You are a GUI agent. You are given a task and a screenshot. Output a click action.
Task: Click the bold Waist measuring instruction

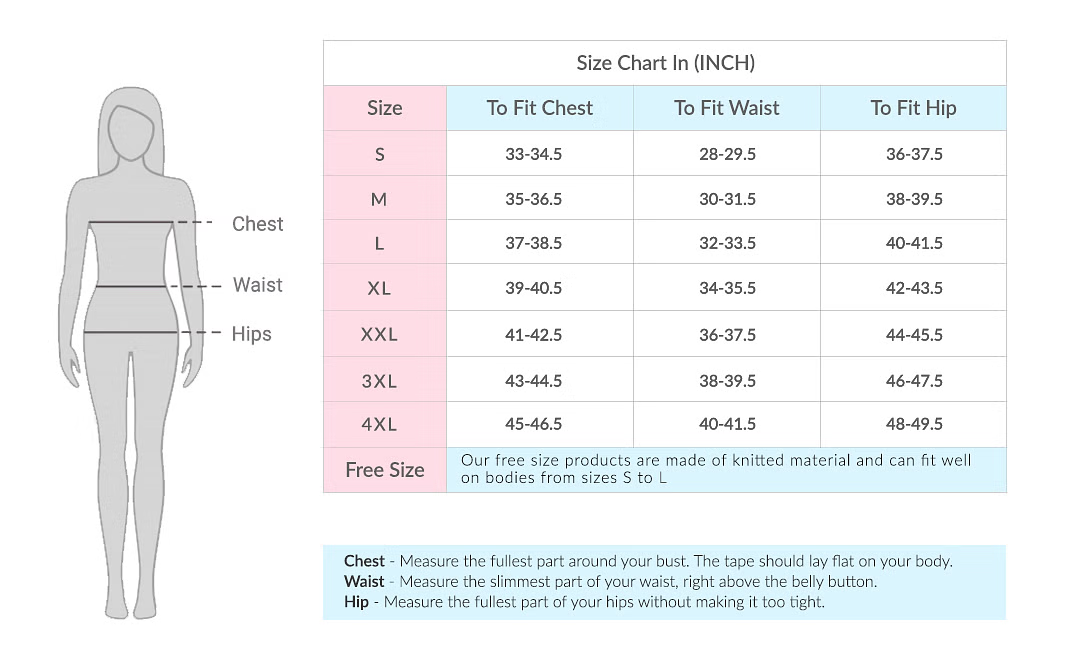point(365,581)
